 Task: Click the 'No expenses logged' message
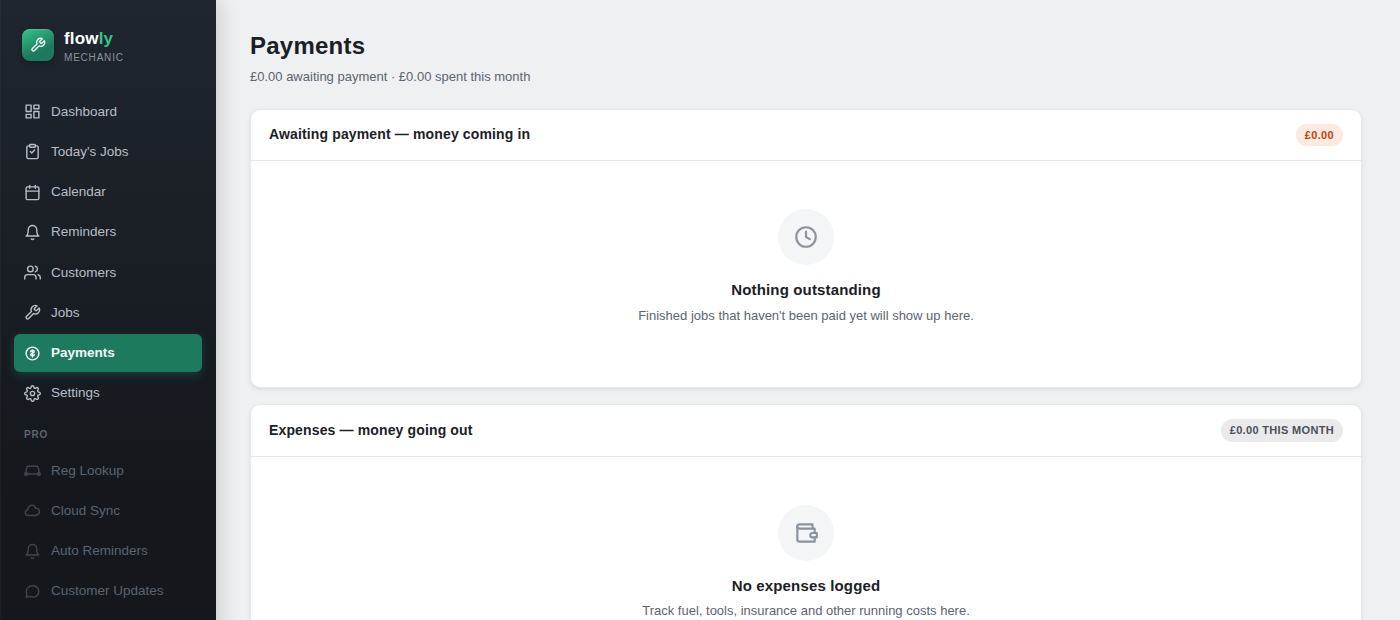806,586
